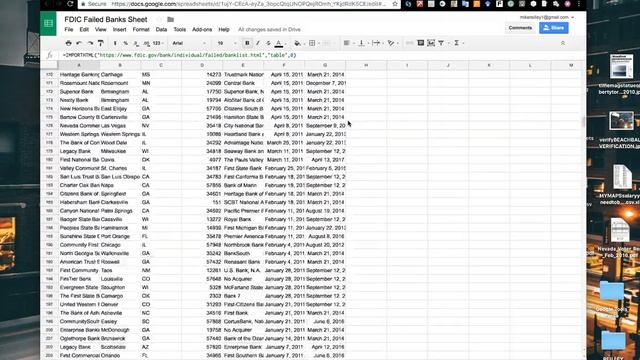640x360 pixels.
Task: Toggle italic formatting
Action: click(258, 43)
